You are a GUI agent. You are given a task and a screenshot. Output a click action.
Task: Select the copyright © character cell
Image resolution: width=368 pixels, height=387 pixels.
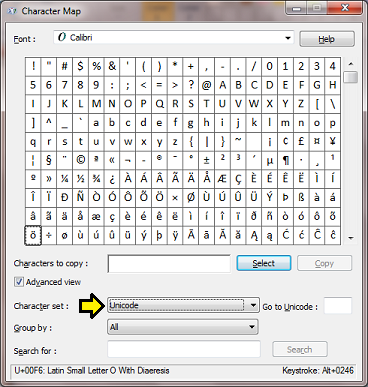80,160
